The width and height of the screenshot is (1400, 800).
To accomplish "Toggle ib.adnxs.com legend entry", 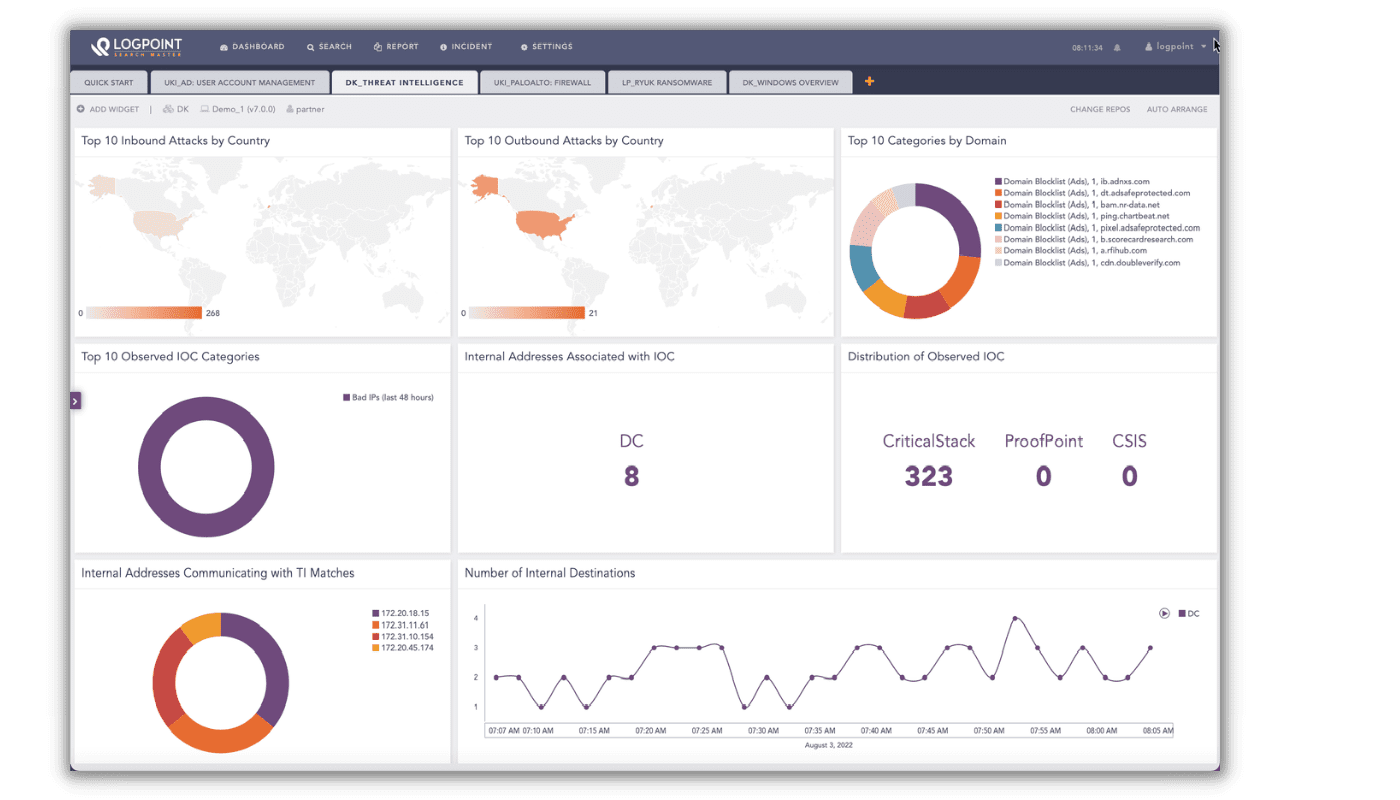I will [1072, 181].
